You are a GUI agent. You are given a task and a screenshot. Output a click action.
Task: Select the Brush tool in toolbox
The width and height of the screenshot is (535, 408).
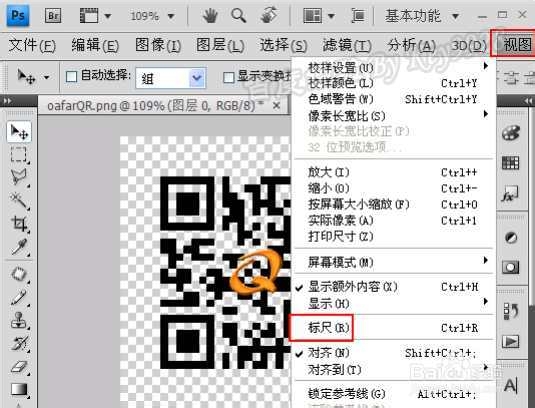(x=19, y=297)
